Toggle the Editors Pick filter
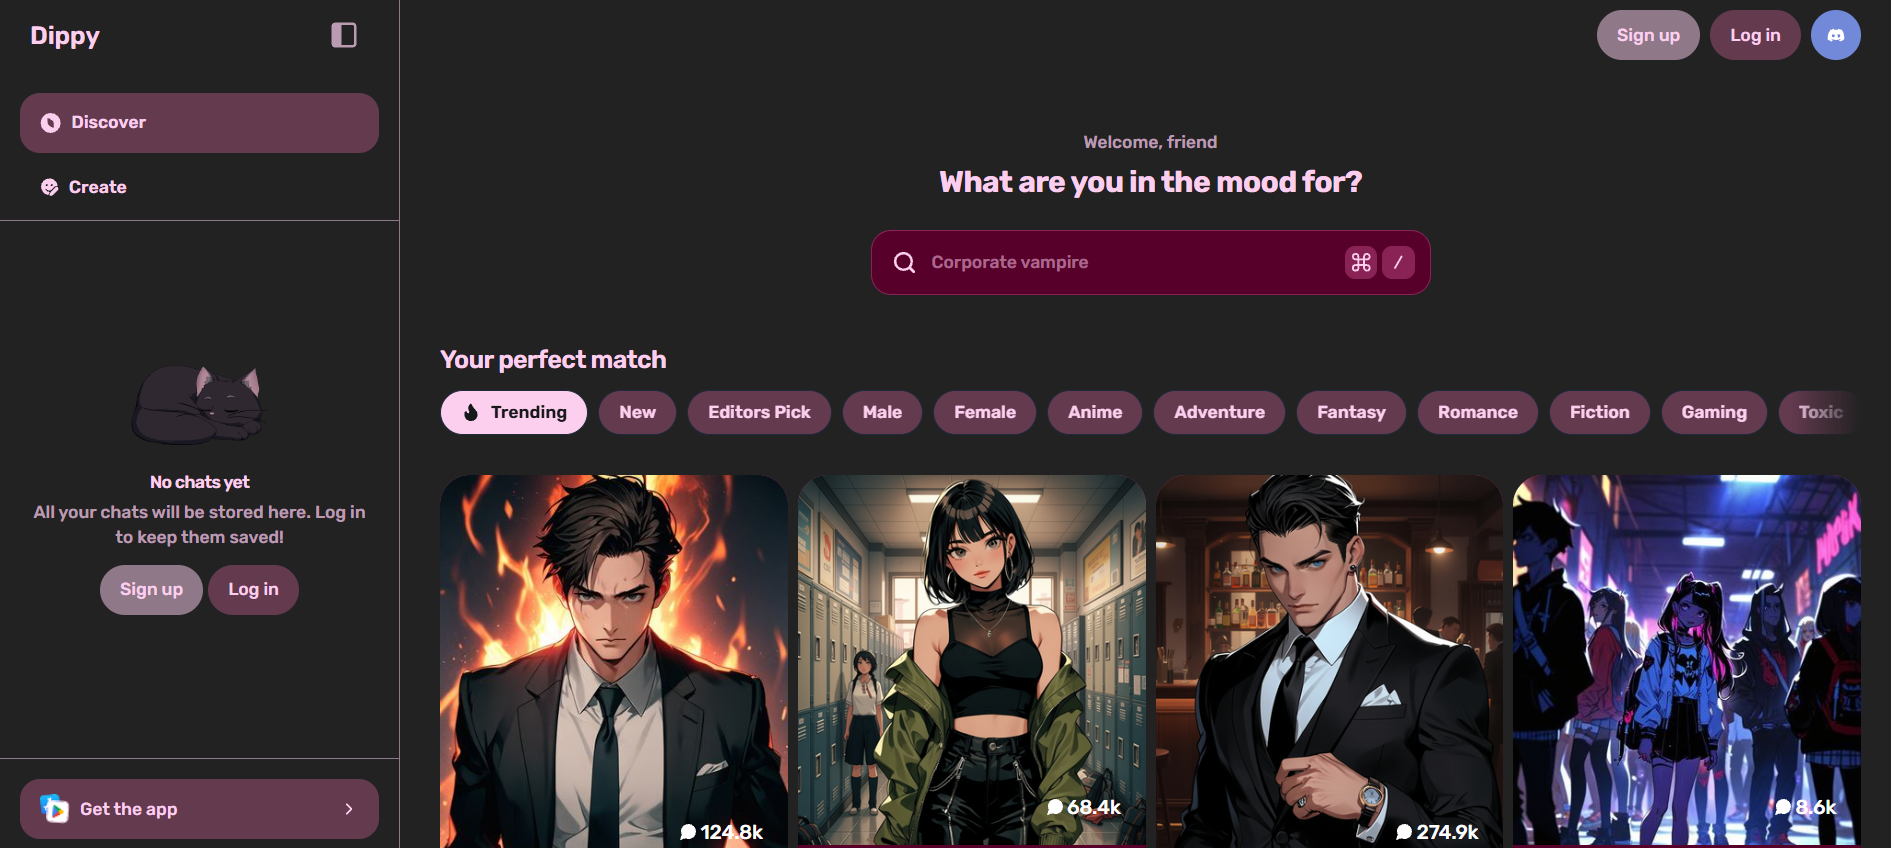 (759, 412)
